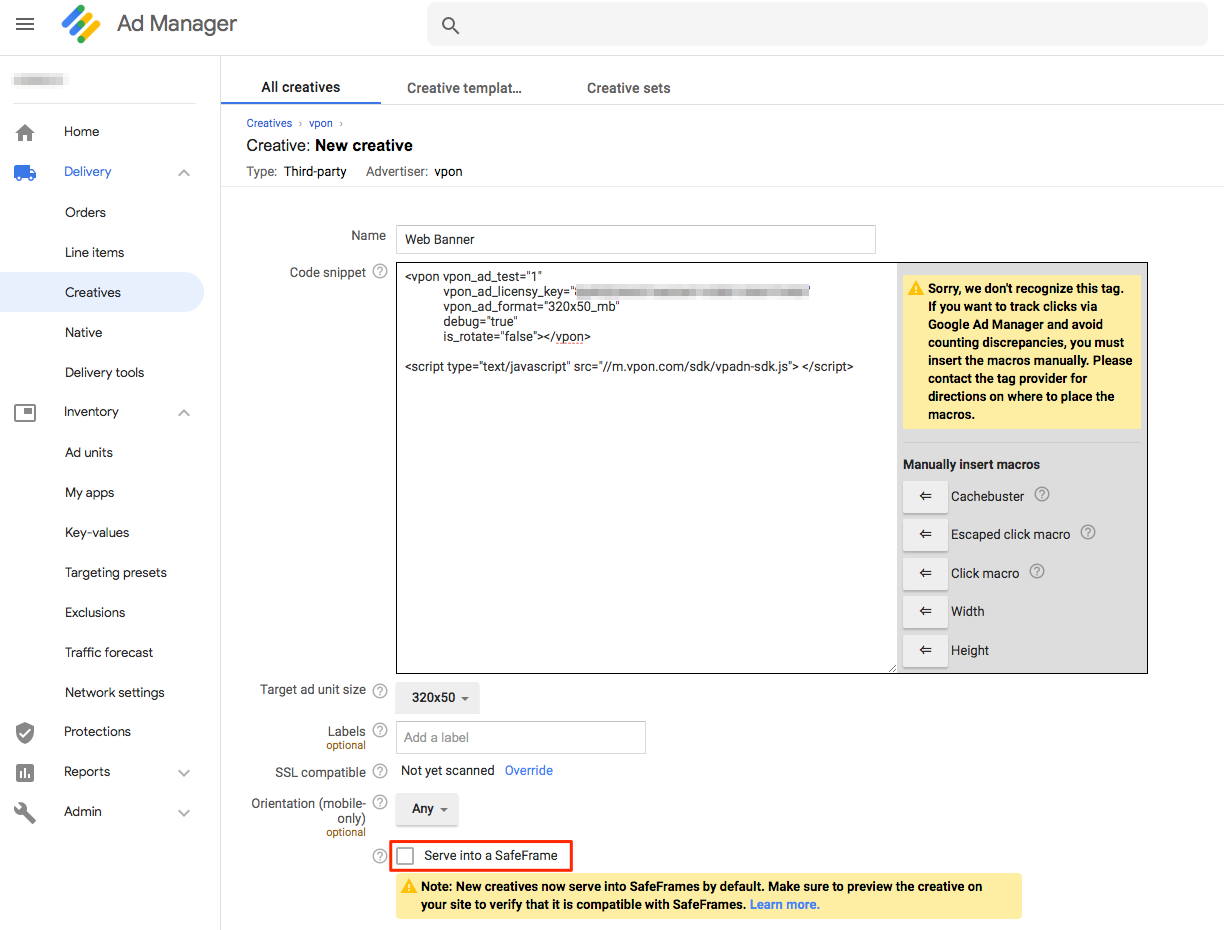This screenshot has height=930, width=1224.
Task: Open help icon beside Click macro
Action: [x=1037, y=571]
